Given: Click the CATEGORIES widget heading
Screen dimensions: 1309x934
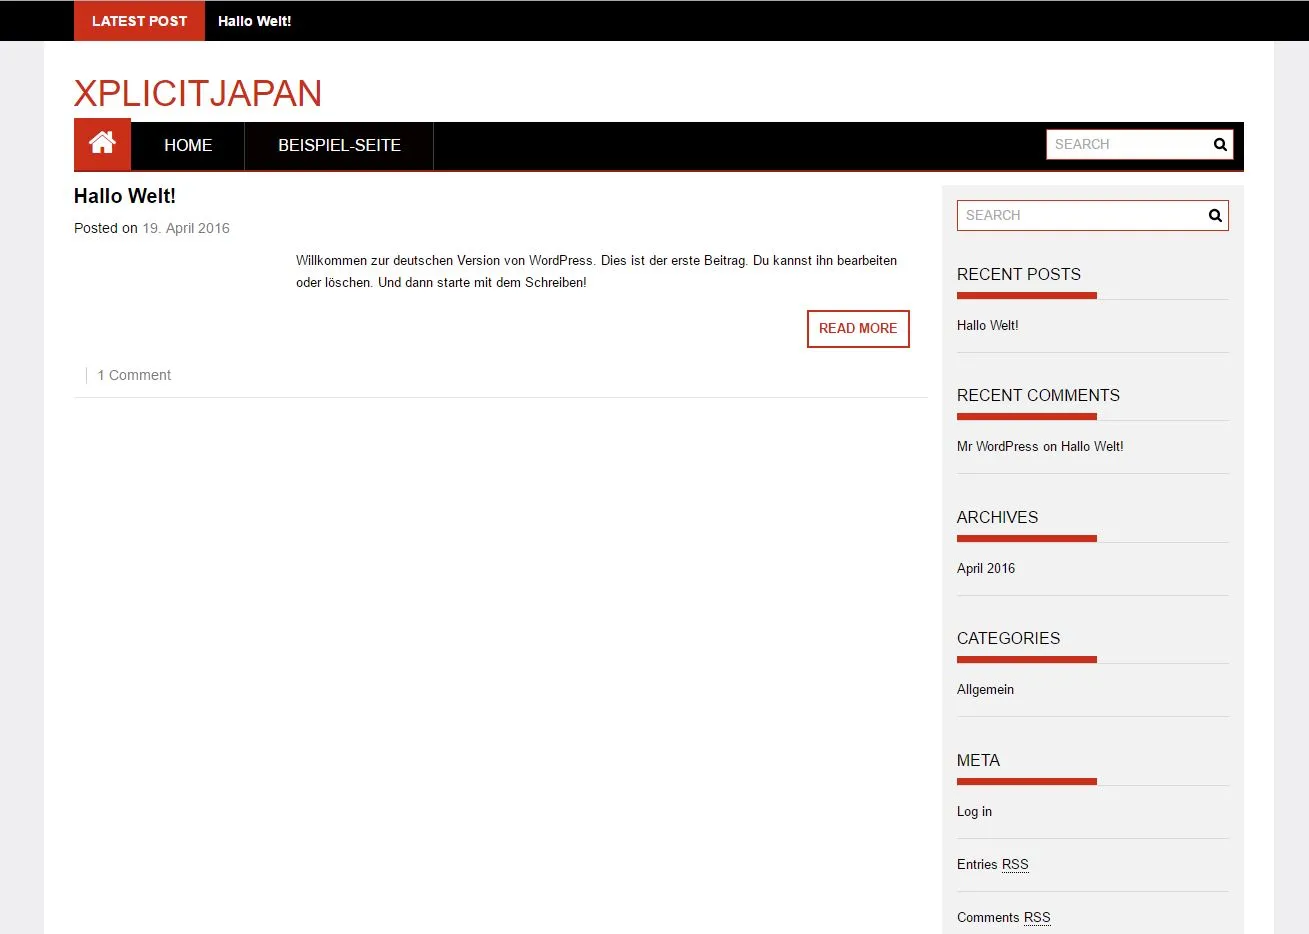Looking at the screenshot, I should (1008, 638).
